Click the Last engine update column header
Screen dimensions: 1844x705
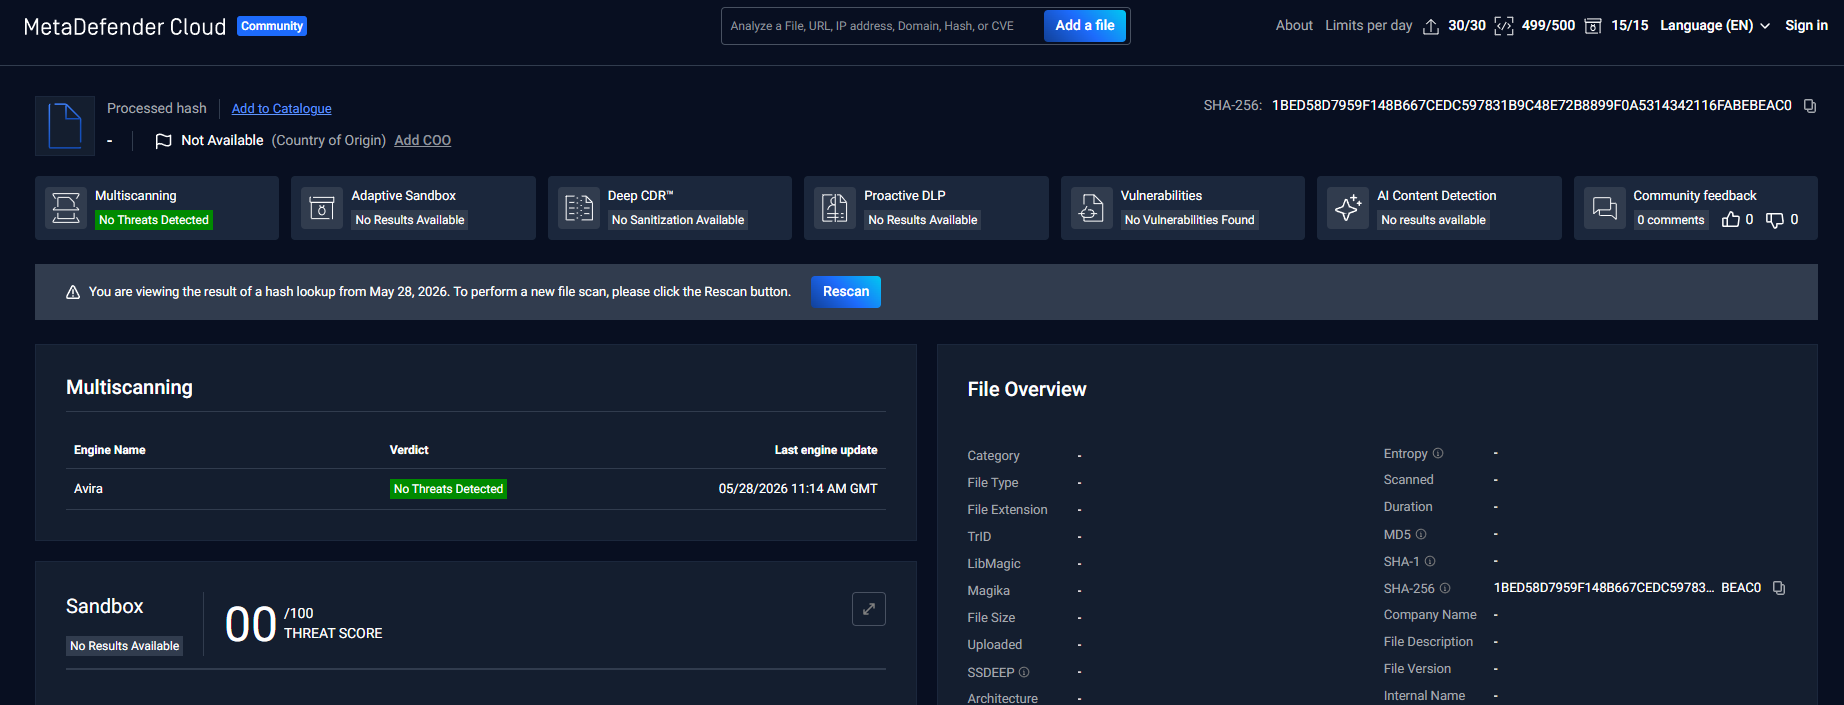pyautogui.click(x=826, y=450)
